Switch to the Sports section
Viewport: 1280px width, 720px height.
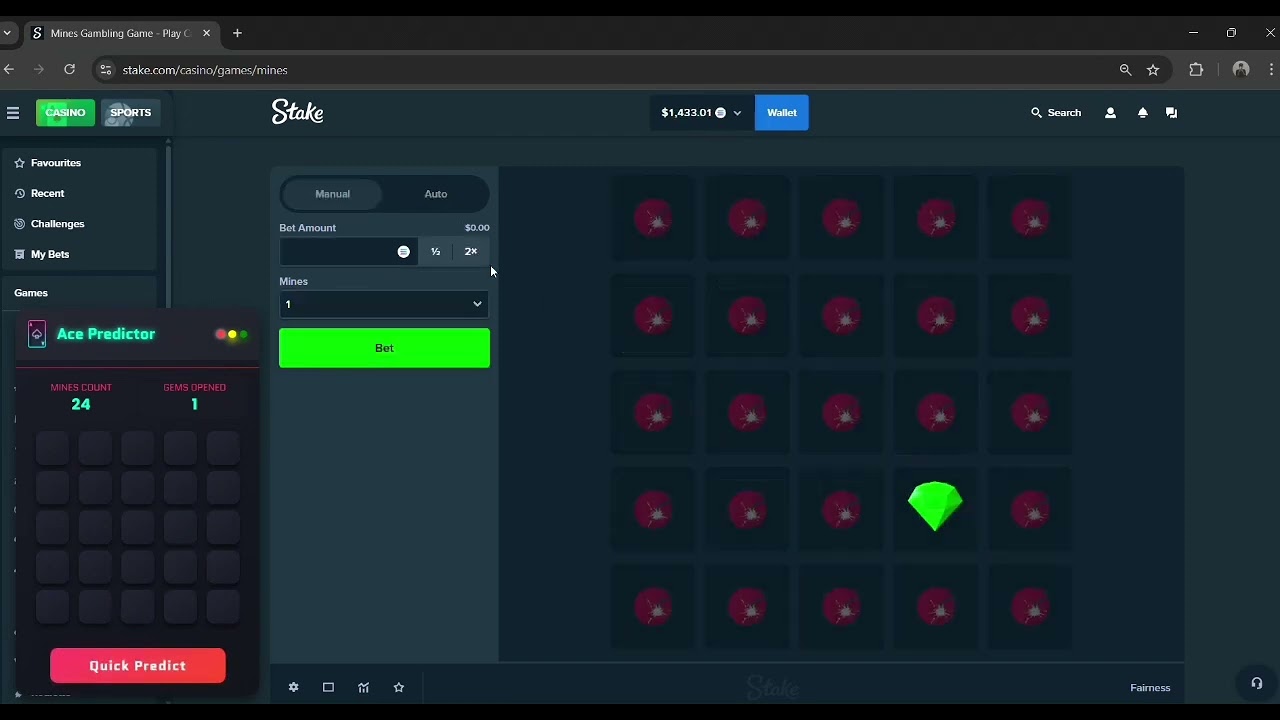pos(130,113)
